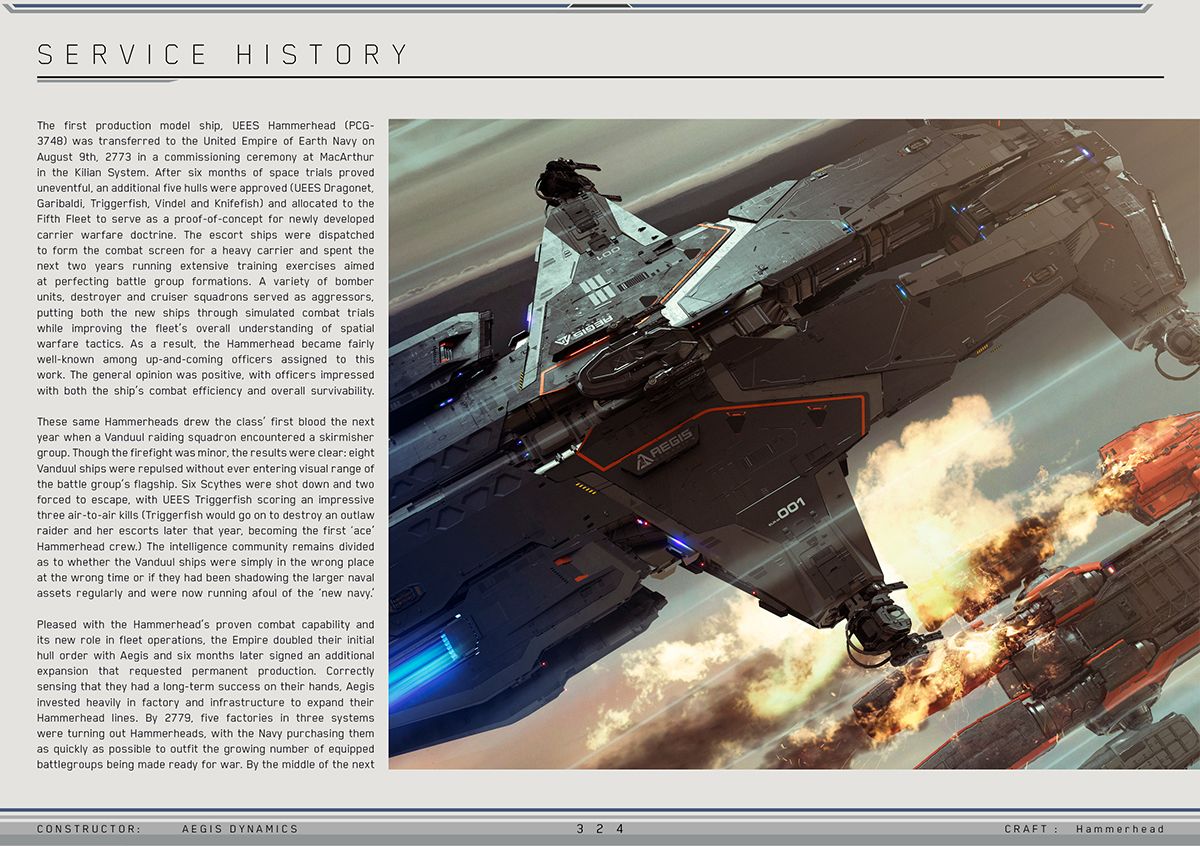
Task: Click the paragraph starting 'The first production model ship'
Action: pyautogui.click(x=206, y=258)
